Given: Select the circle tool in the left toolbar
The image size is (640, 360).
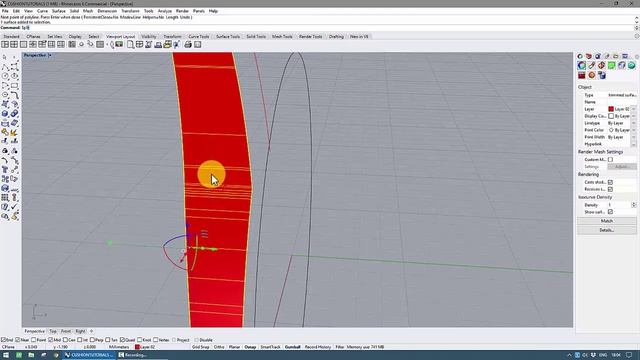Looking at the screenshot, I should [5, 76].
